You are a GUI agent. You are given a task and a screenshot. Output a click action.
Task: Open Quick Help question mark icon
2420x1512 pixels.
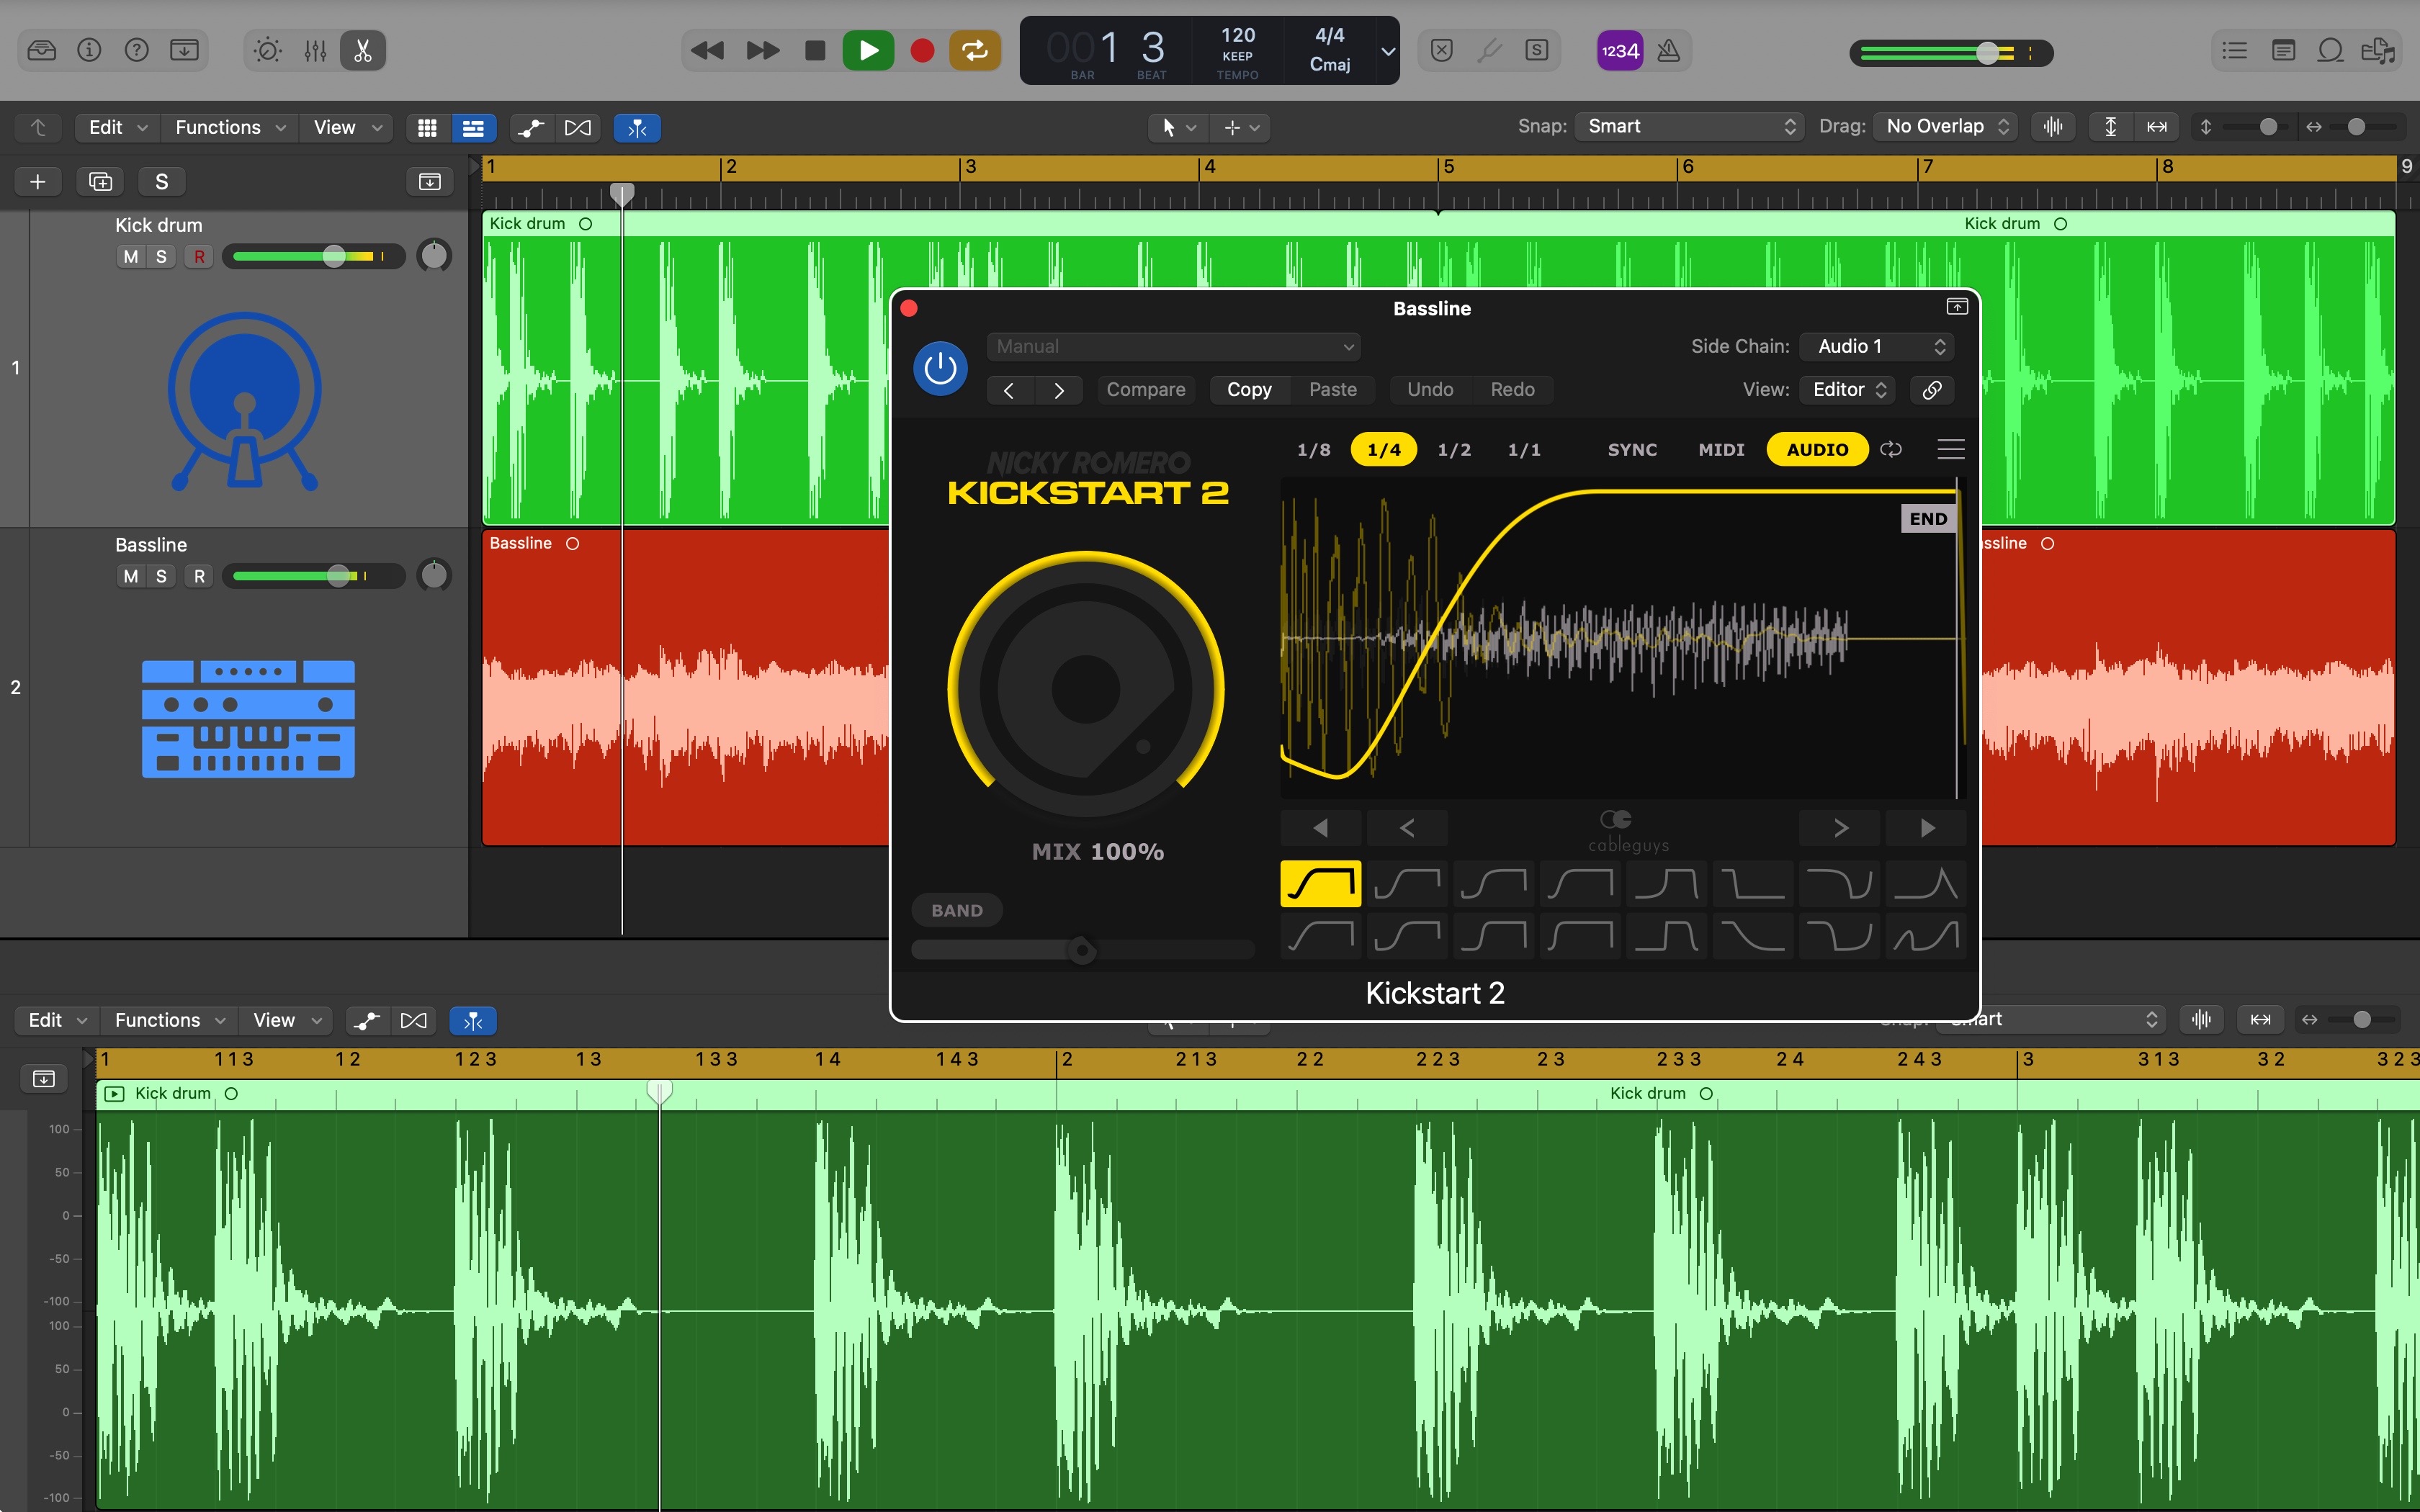(137, 50)
